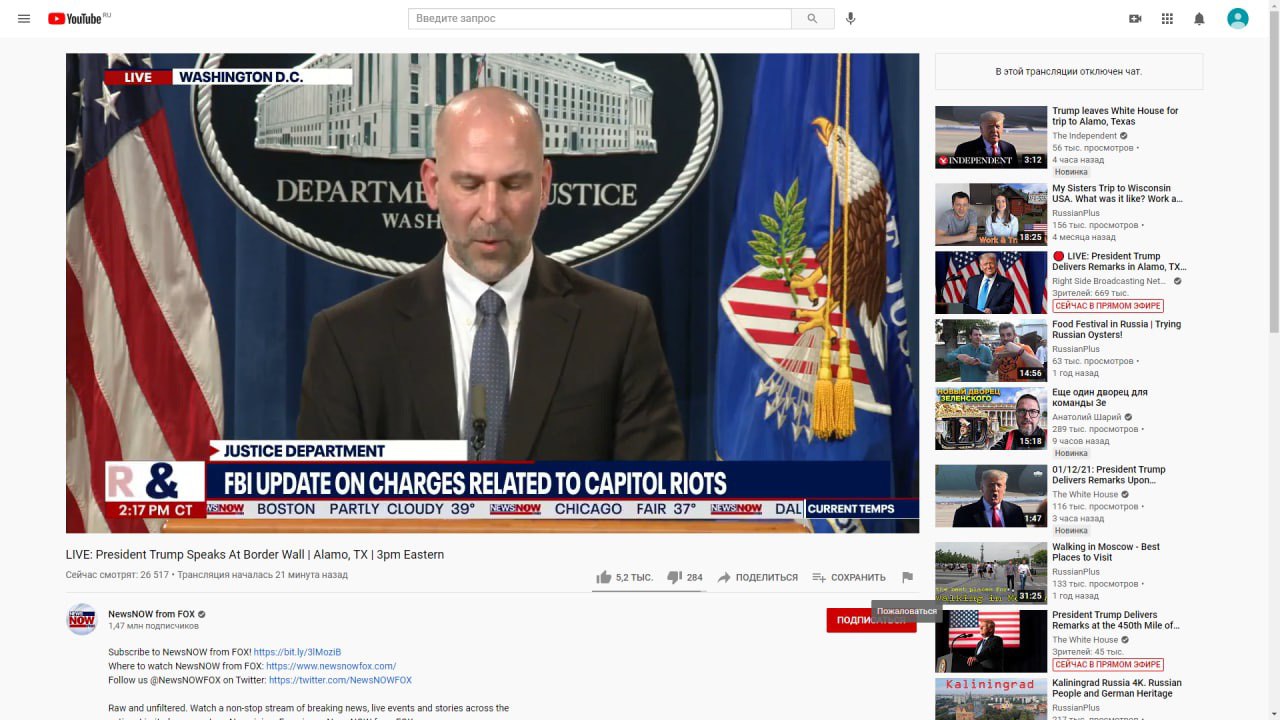Open Анатолий Шарий channel name
This screenshot has height=720, width=1280.
pyautogui.click(x=1086, y=417)
